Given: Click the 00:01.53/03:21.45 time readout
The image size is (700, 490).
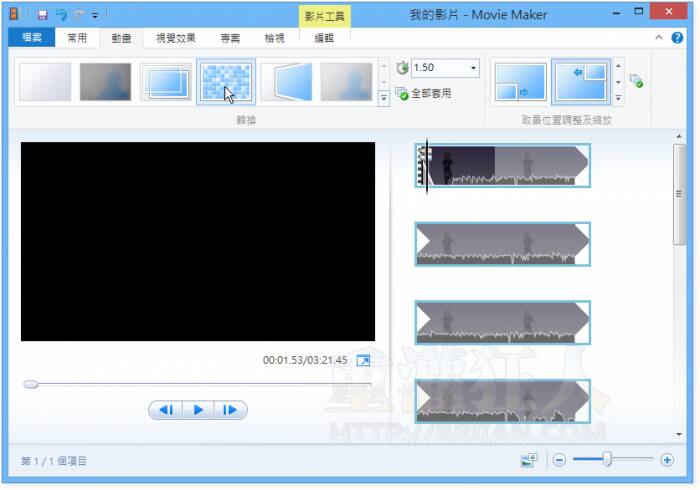Looking at the screenshot, I should click(305, 360).
